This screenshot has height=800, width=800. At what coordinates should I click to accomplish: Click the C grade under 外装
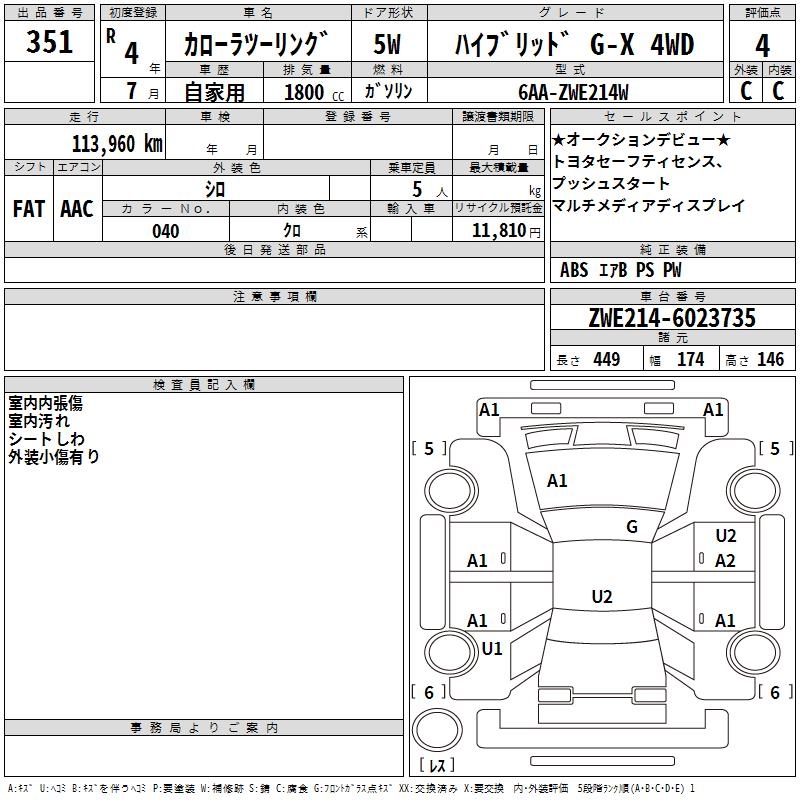tap(746, 91)
